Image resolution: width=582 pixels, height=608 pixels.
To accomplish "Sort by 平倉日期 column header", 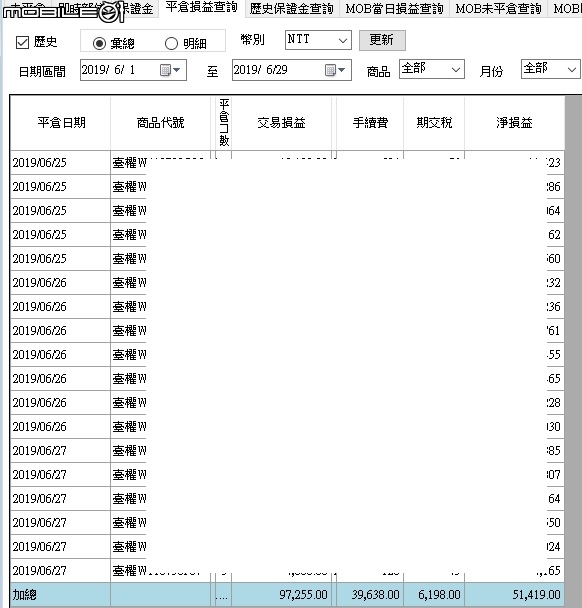I will (x=61, y=123).
